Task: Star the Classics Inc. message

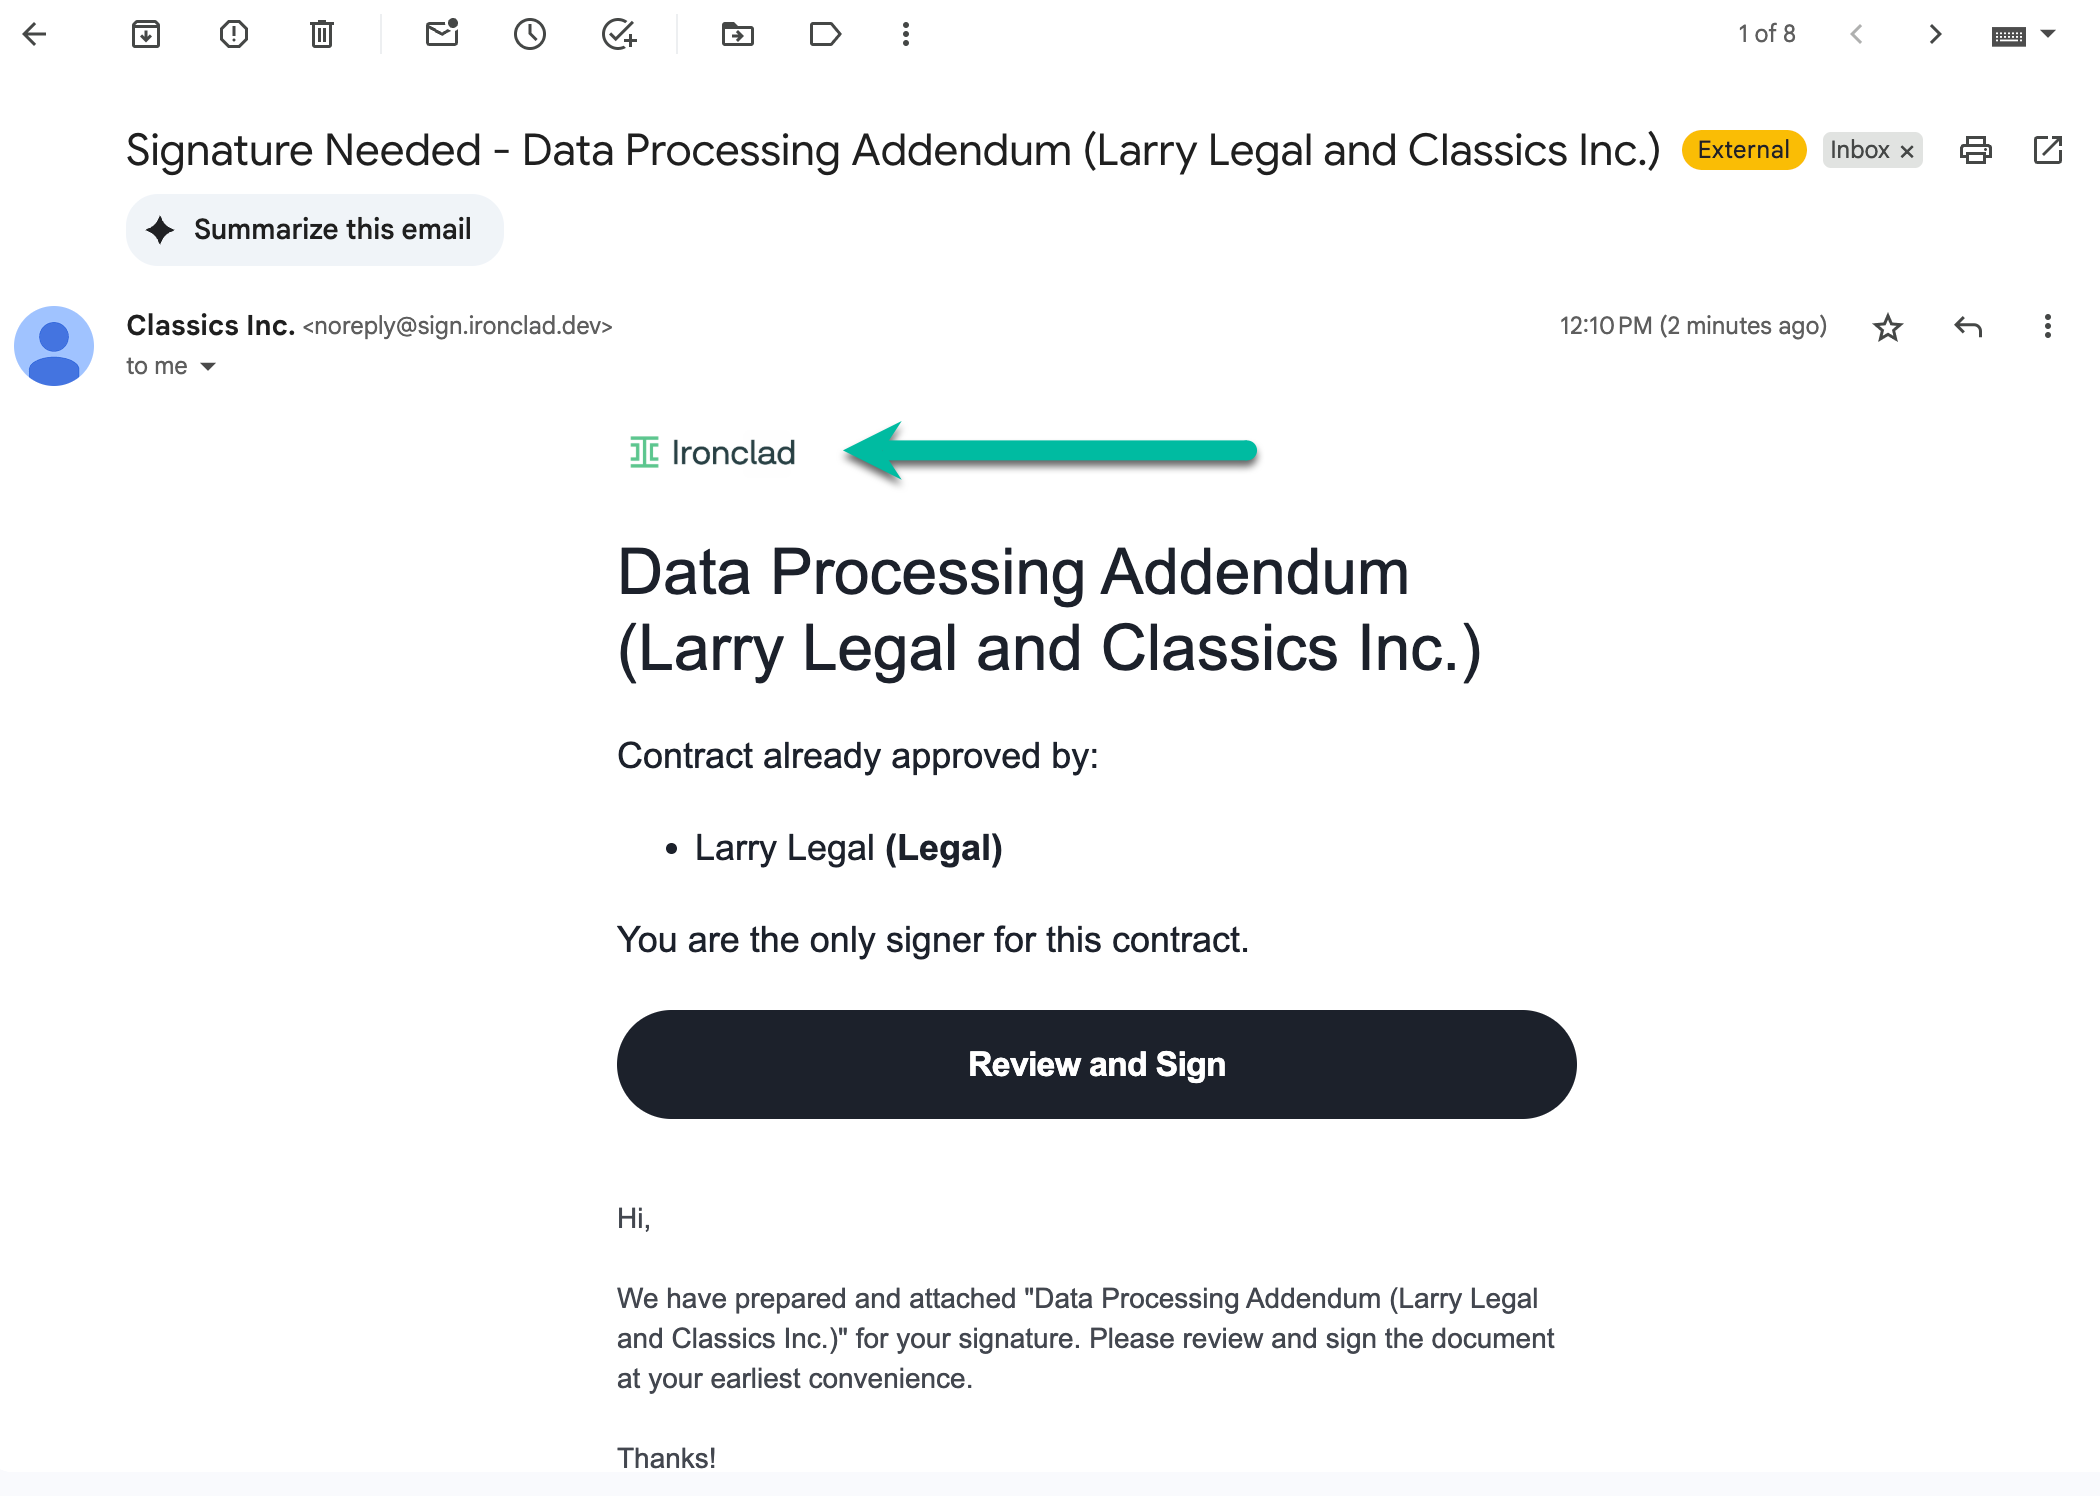Action: coord(1887,327)
